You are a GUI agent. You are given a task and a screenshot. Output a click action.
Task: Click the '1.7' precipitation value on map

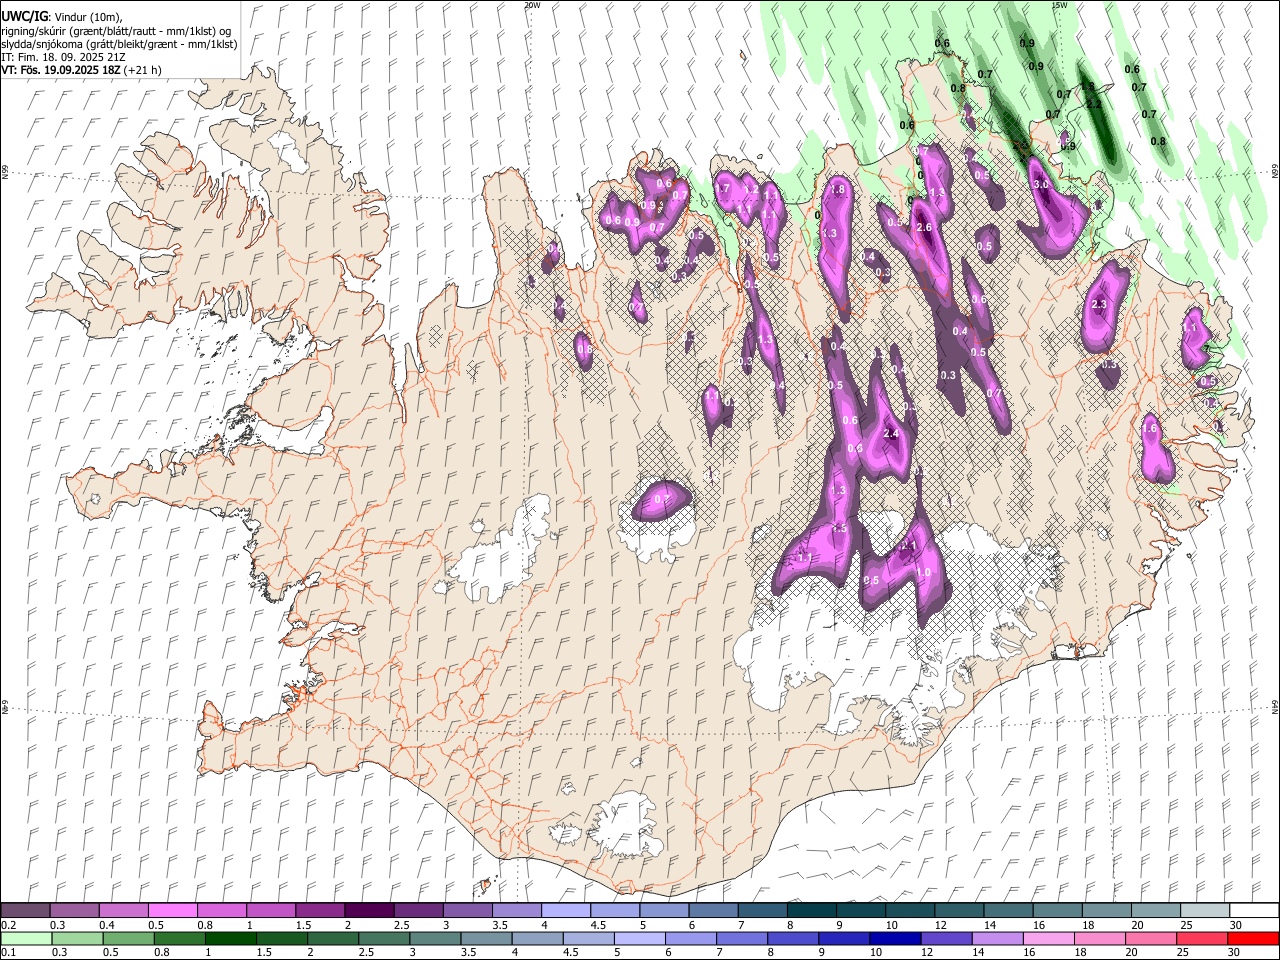click(724, 188)
